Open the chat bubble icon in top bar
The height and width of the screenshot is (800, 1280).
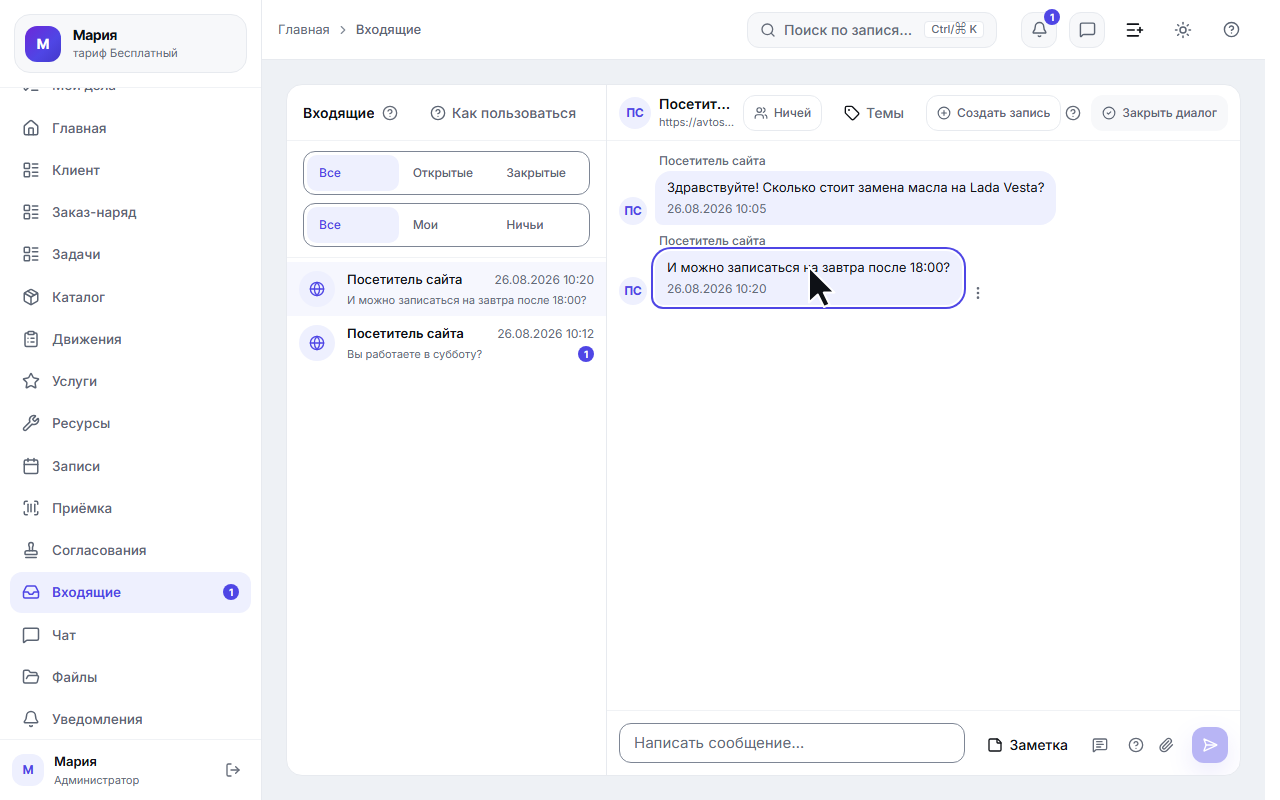1087,30
